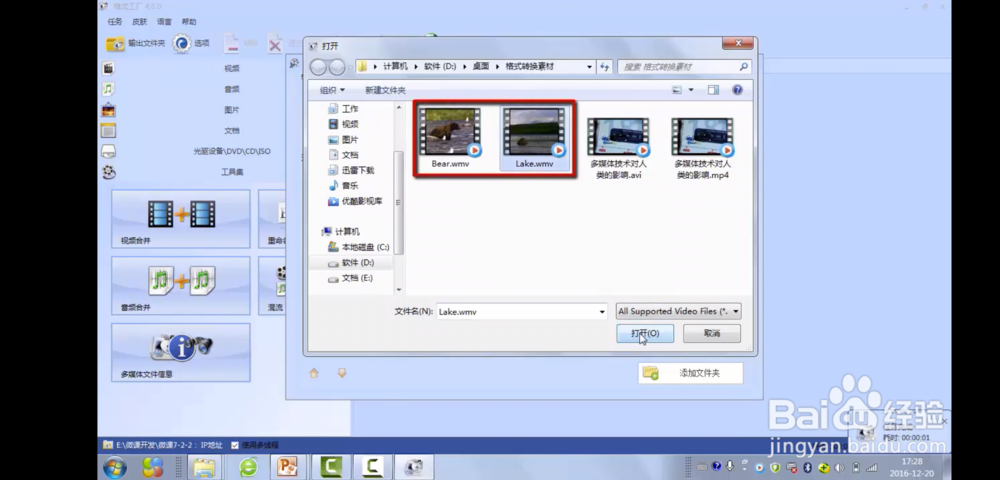This screenshot has height=480, width=1000.
Task: Open the 任务 menu
Action: pos(115,22)
